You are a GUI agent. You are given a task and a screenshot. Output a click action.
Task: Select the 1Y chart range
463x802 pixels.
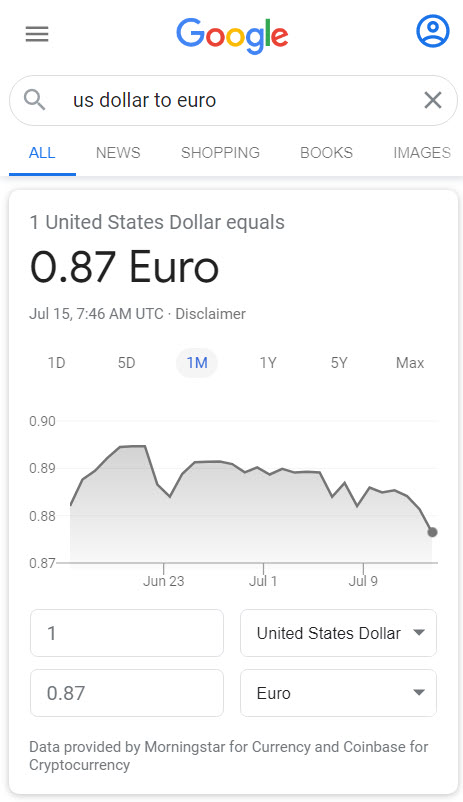[268, 363]
